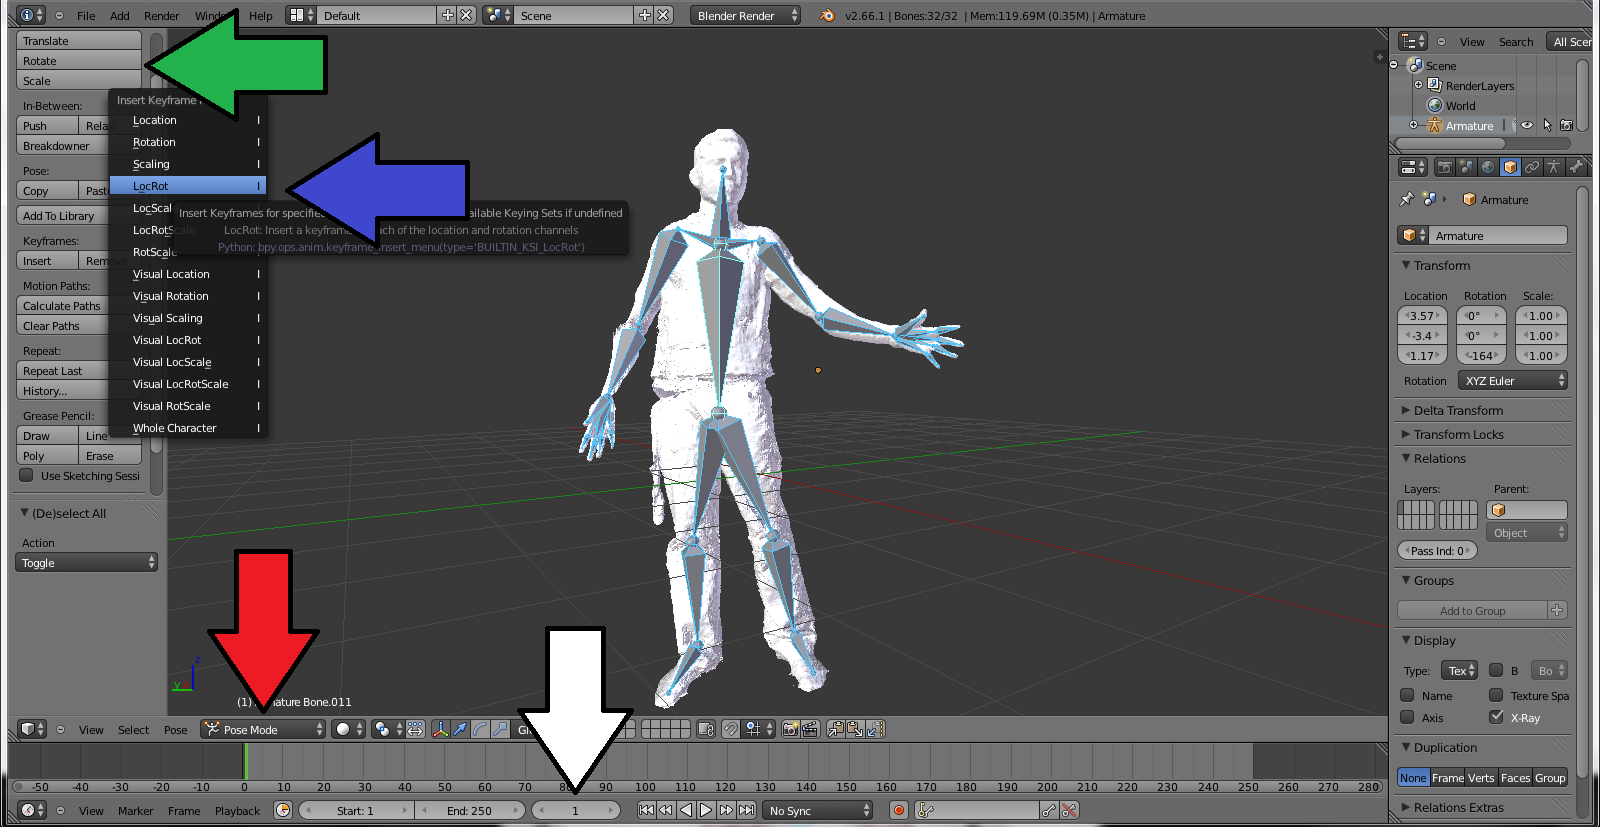Click the insert keyframes key icon
Screen dimensions: 1600x827
pyautogui.click(x=1049, y=810)
